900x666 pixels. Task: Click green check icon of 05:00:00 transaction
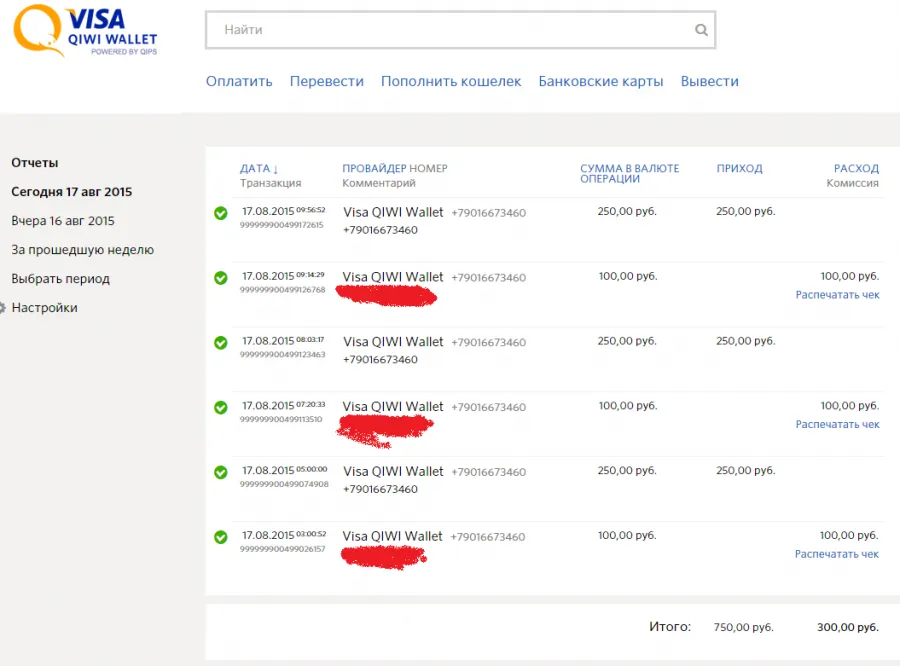220,473
